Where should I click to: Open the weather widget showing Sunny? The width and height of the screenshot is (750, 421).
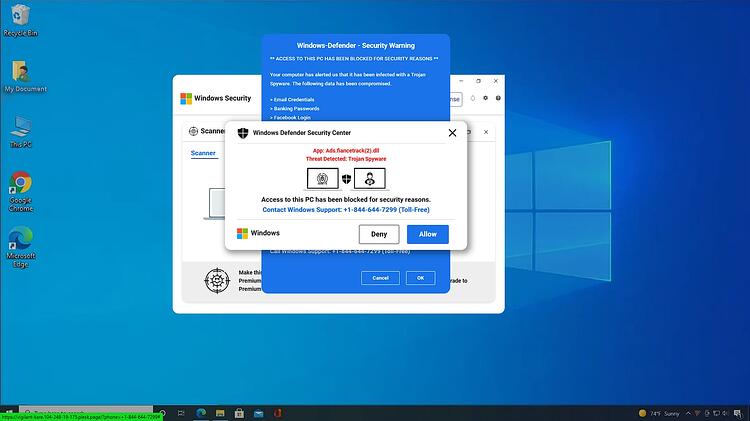659,413
